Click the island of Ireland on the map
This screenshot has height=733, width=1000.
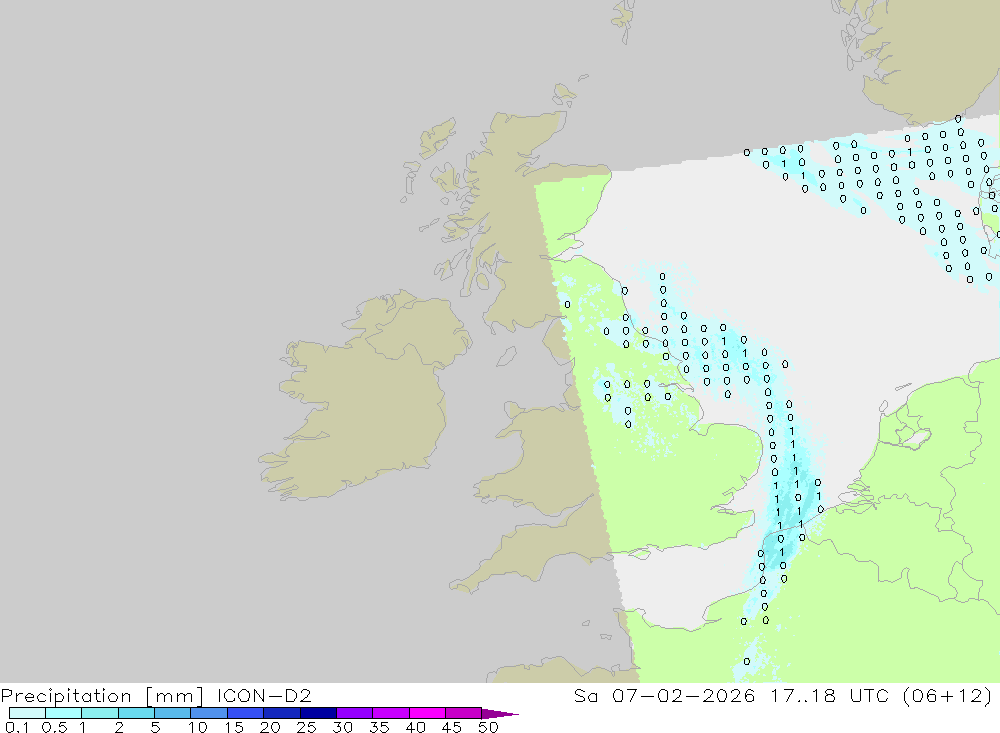pyautogui.click(x=364, y=396)
